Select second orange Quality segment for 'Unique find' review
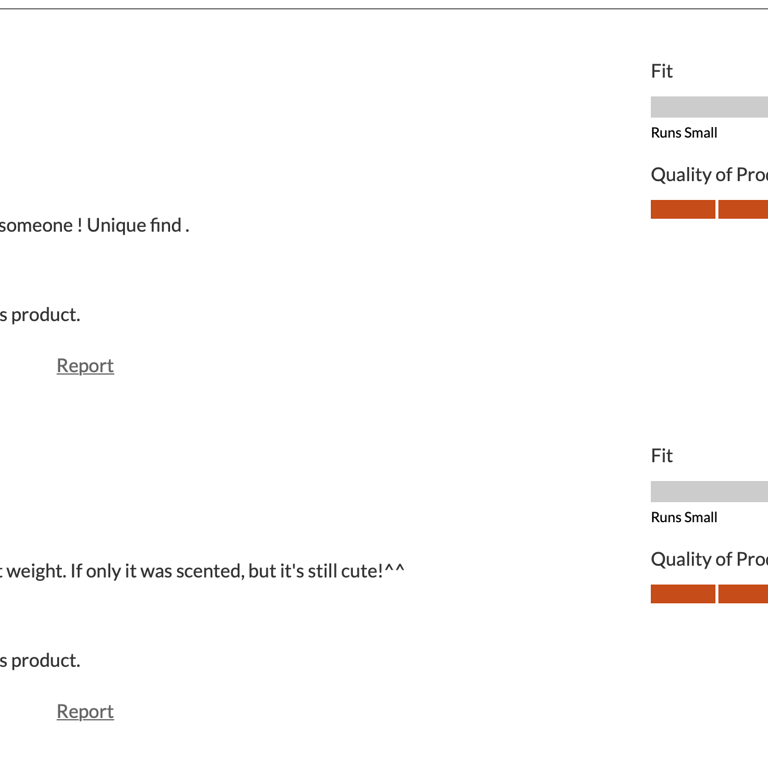Image resolution: width=768 pixels, height=768 pixels. coord(743,209)
